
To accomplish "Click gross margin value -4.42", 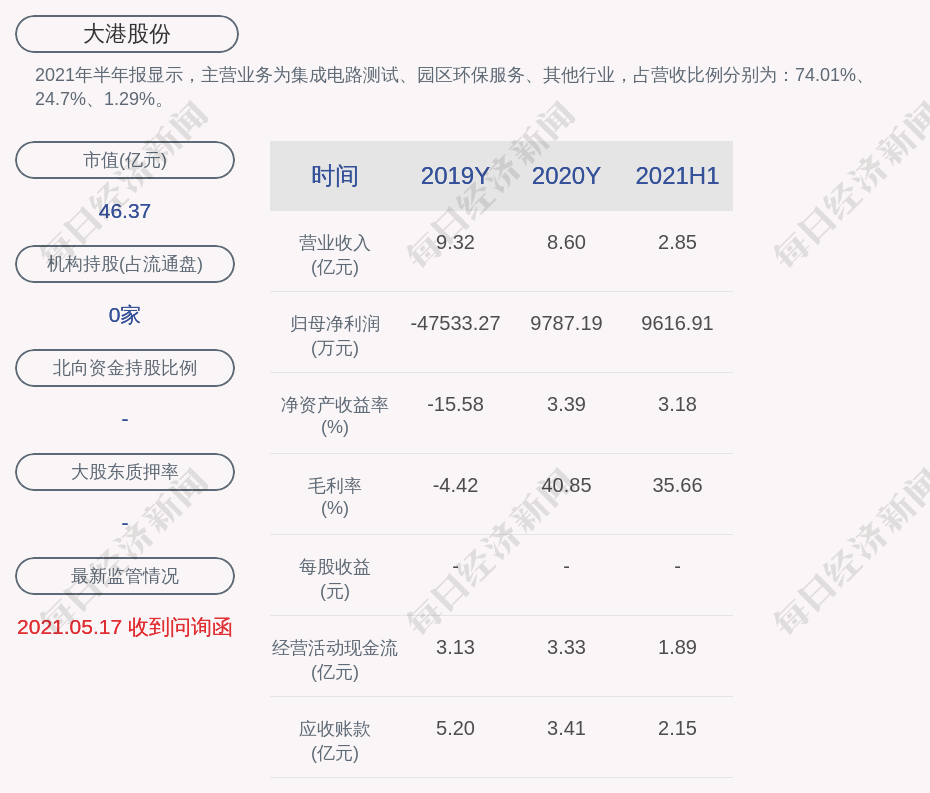I will (455, 486).
